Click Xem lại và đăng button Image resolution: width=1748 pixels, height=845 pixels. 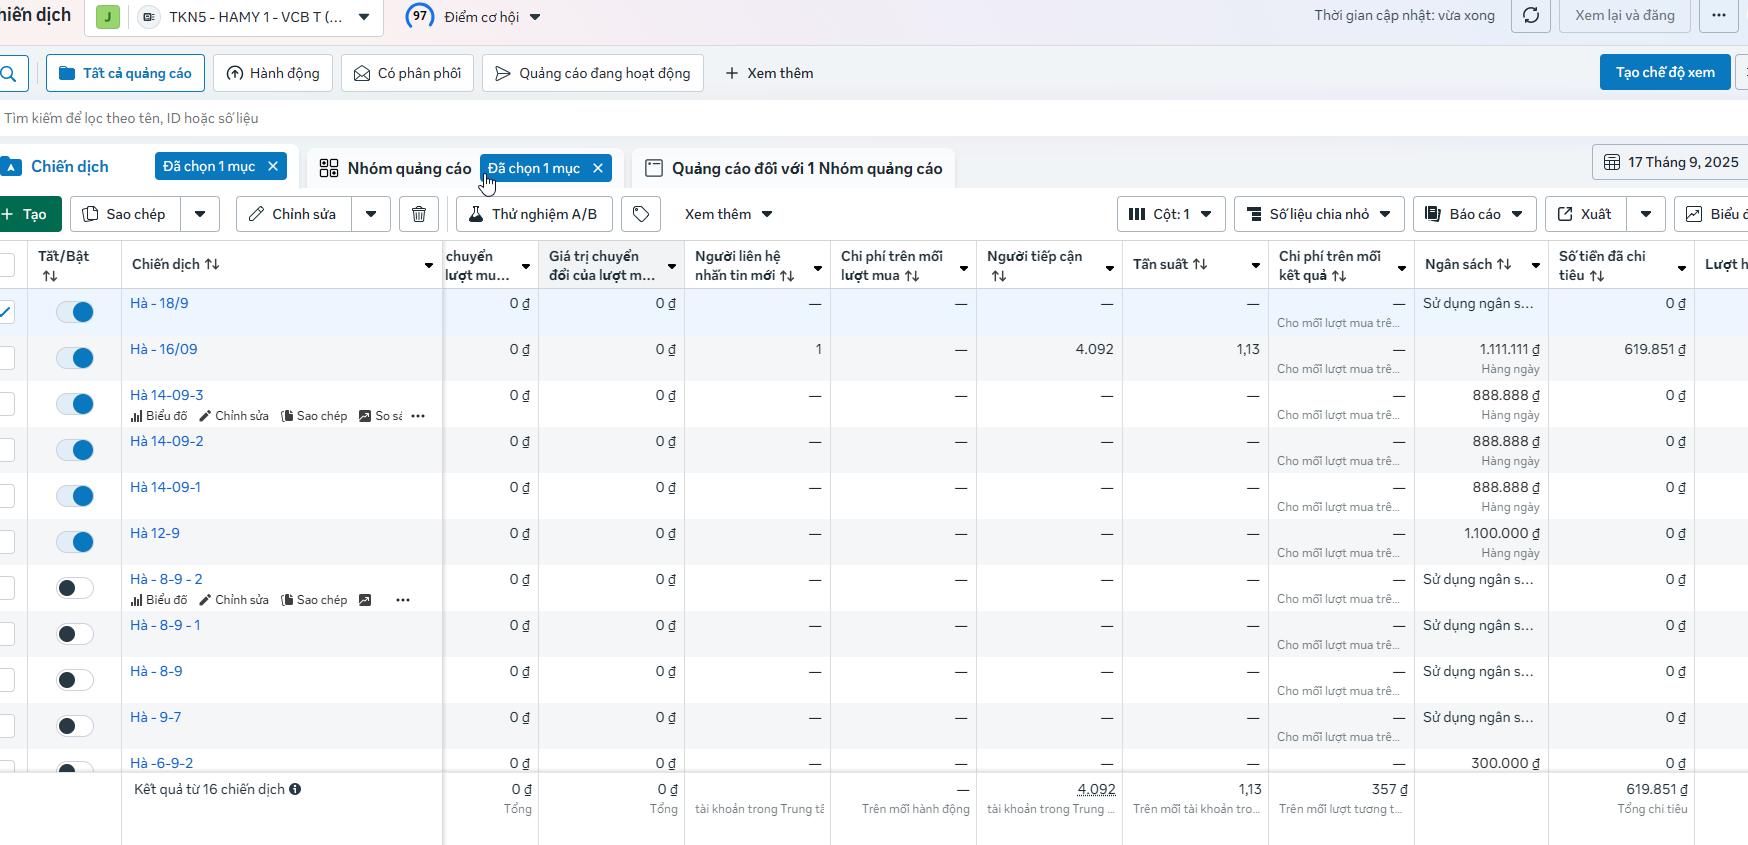(1625, 15)
